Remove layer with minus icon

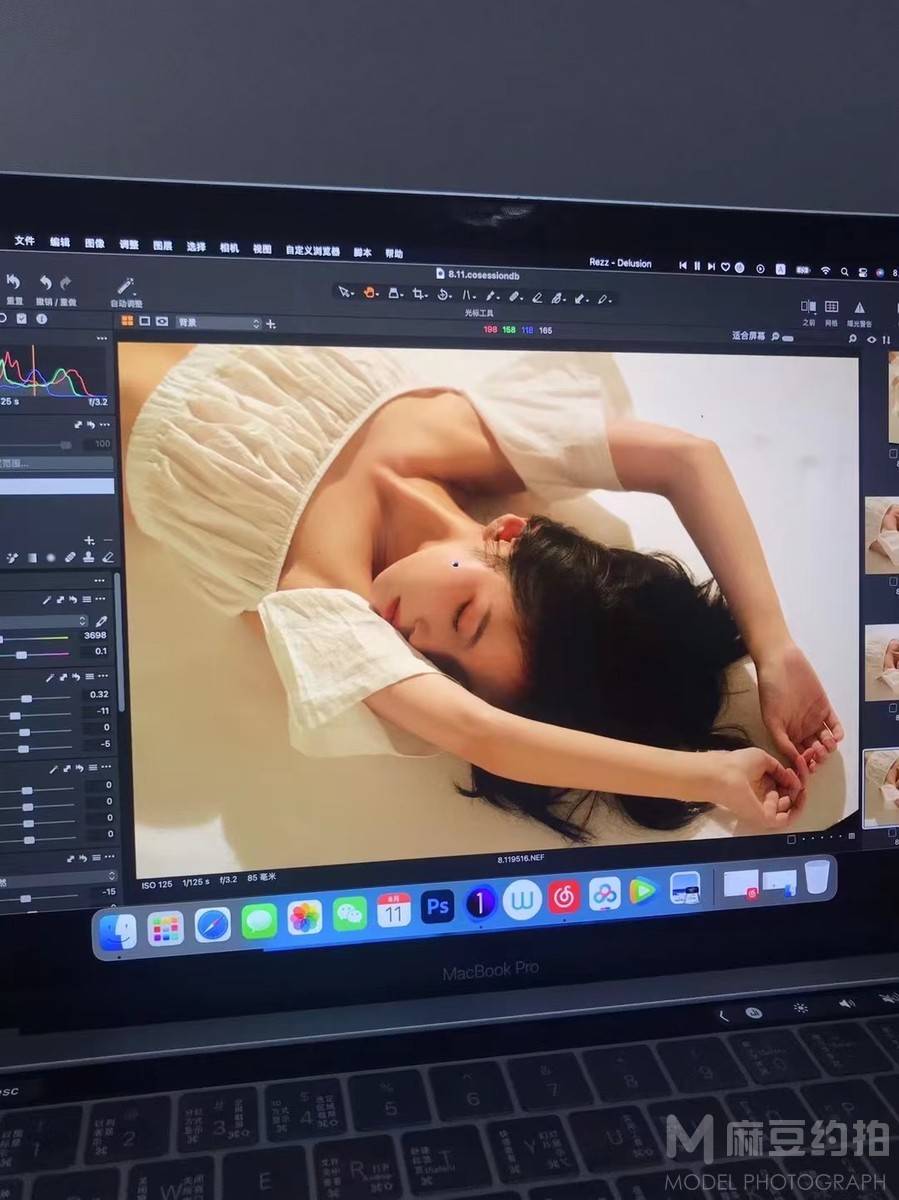(108, 540)
